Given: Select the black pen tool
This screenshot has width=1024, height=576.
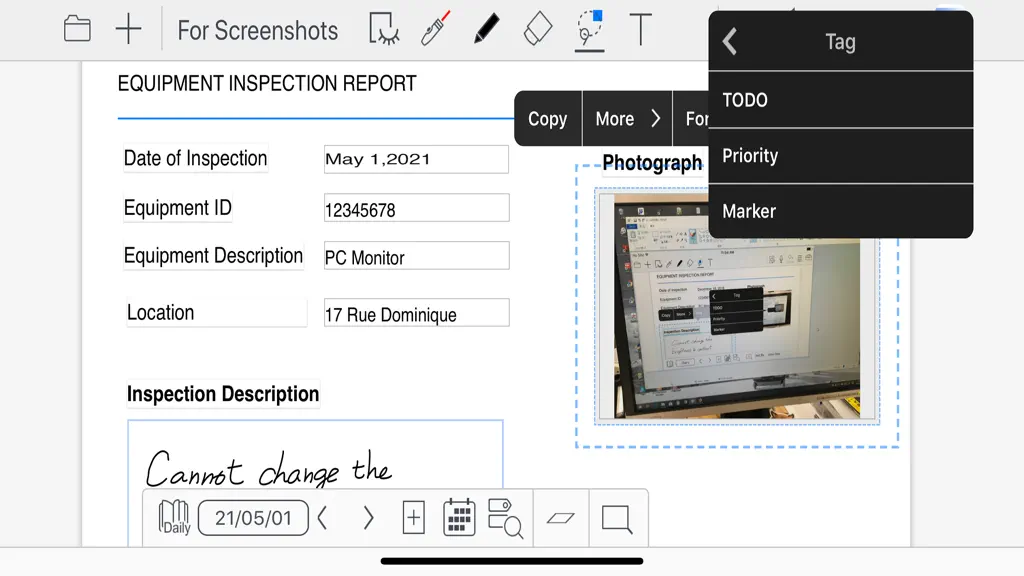Looking at the screenshot, I should click(487, 29).
